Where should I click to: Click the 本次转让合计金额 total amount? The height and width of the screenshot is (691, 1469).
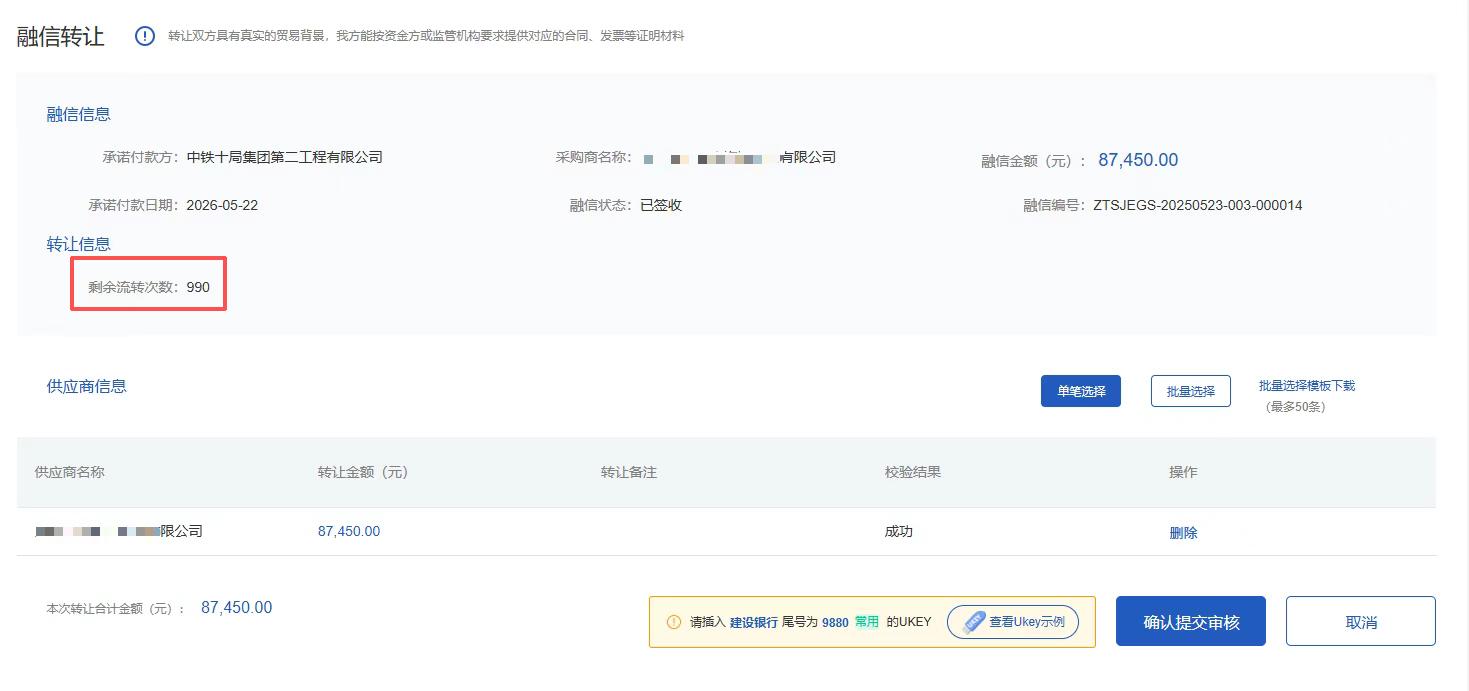(236, 606)
